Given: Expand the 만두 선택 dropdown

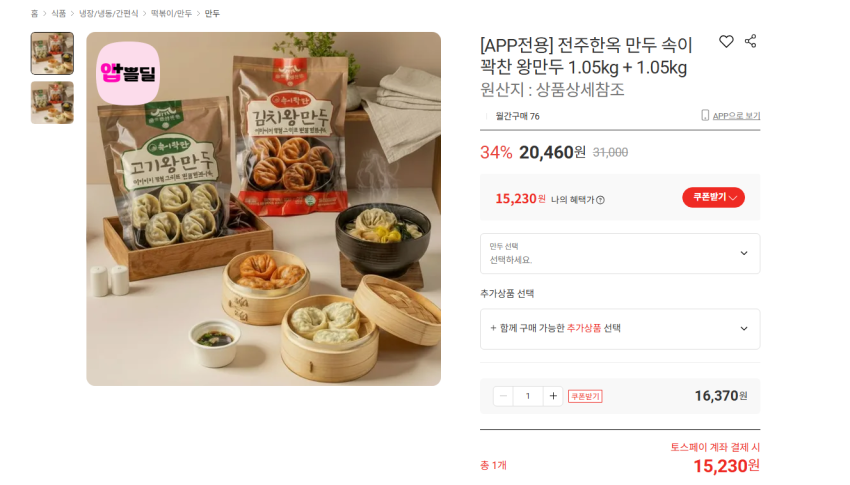Looking at the screenshot, I should point(620,254).
